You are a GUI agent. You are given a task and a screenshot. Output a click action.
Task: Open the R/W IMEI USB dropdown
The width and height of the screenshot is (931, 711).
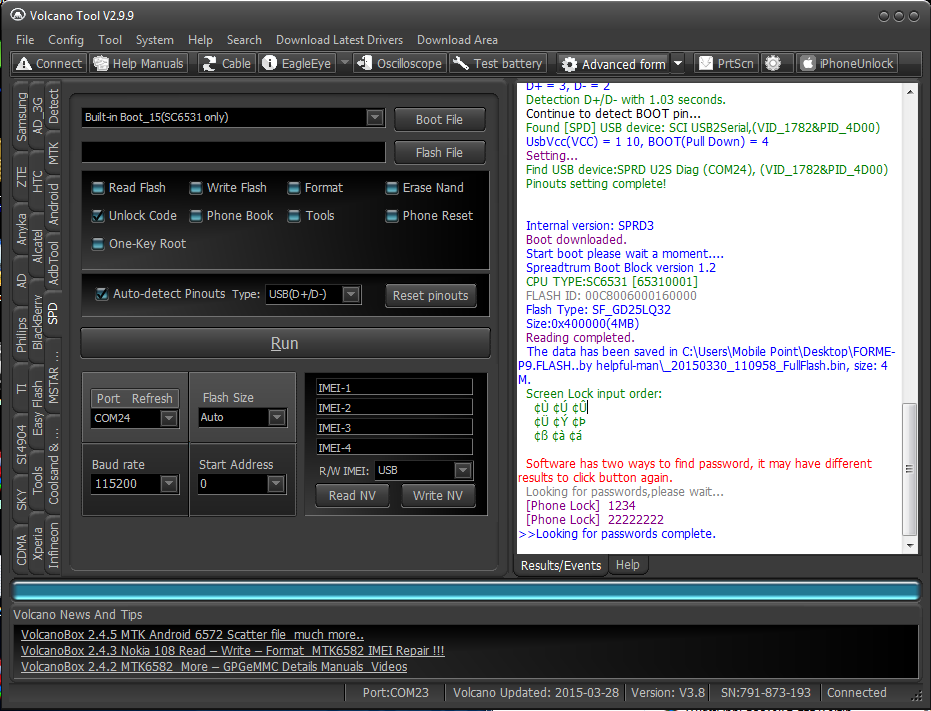[x=463, y=470]
